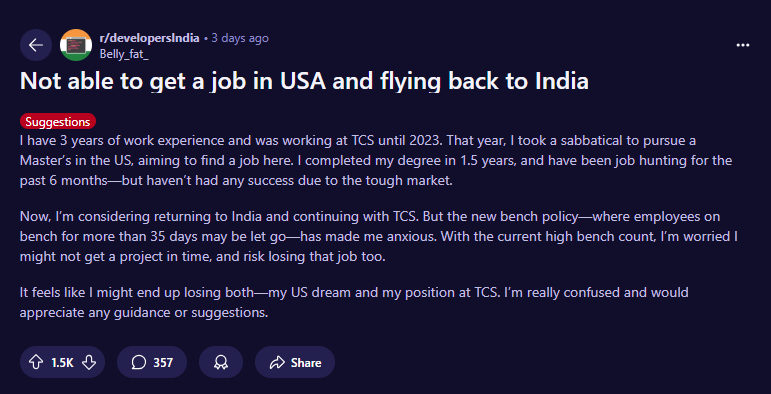Click the line 'appreciate any guidance or suggestions'
The image size is (771, 394).
[144, 313]
